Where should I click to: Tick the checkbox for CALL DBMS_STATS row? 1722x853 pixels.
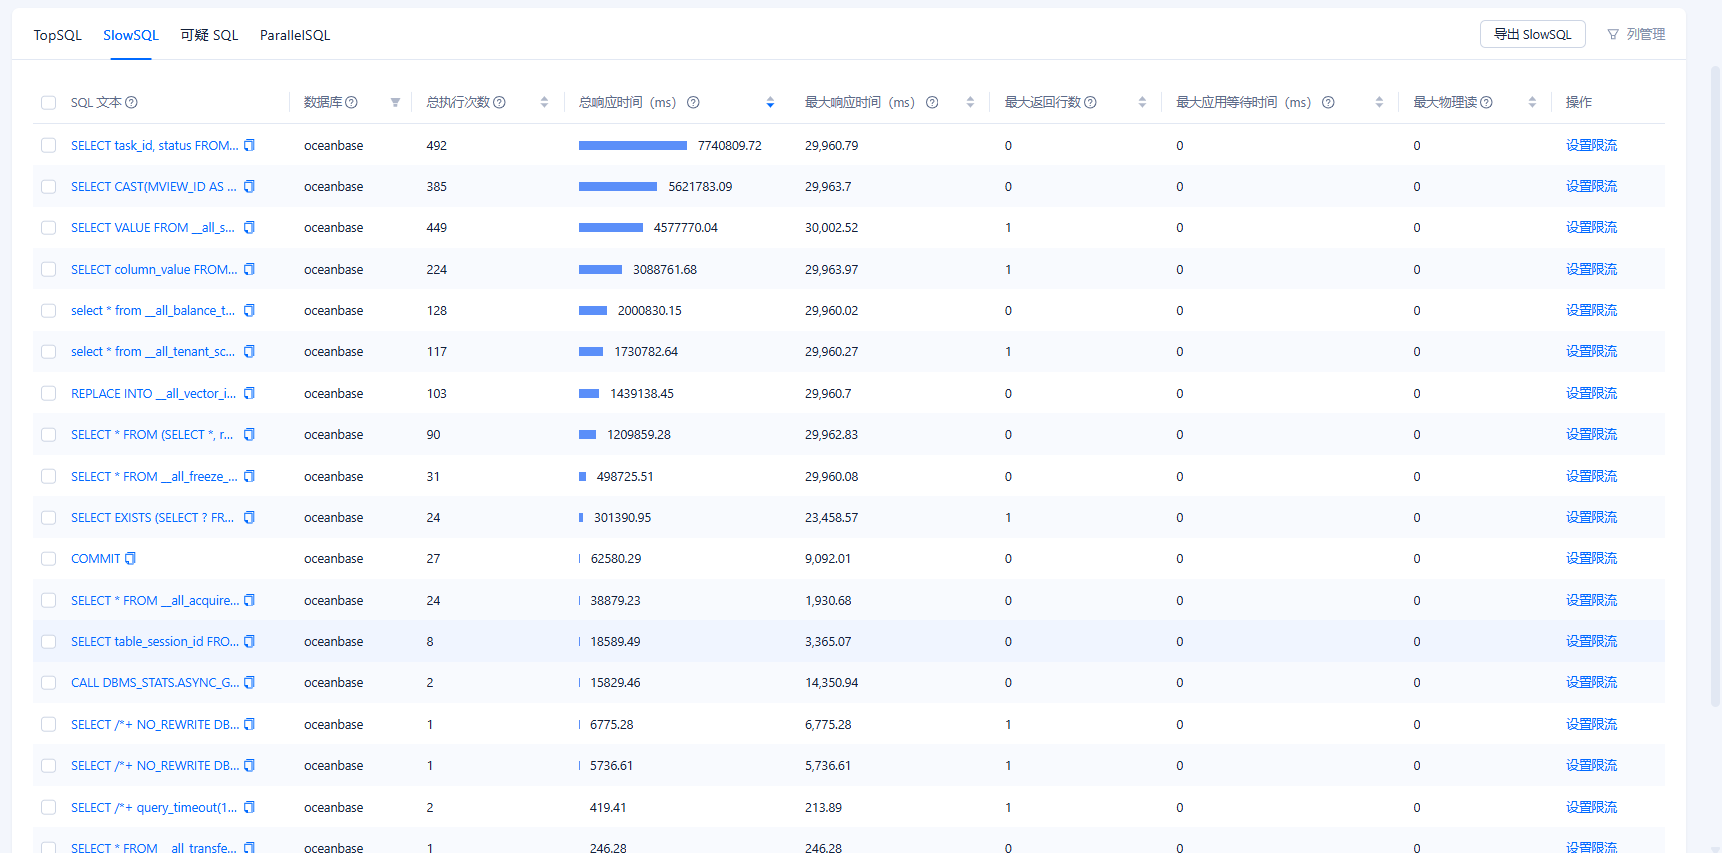[48, 683]
